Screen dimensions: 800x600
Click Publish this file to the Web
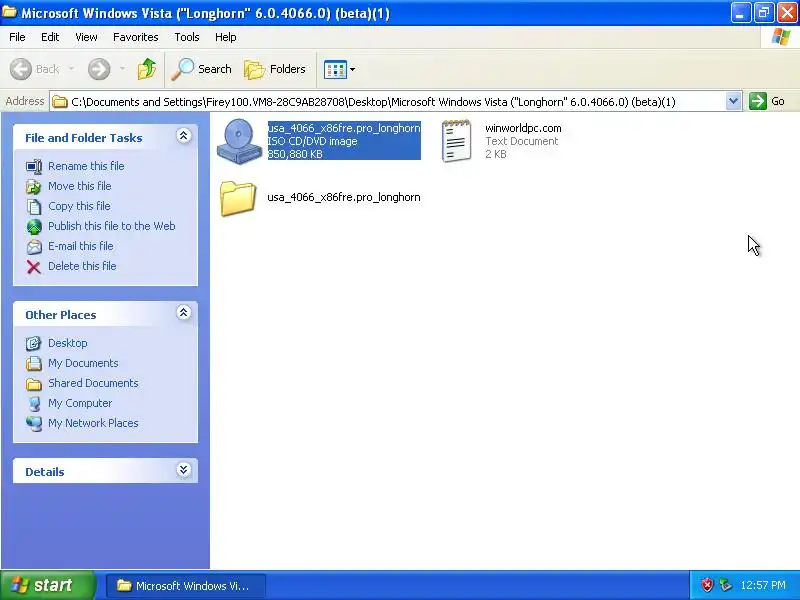[x=112, y=226]
